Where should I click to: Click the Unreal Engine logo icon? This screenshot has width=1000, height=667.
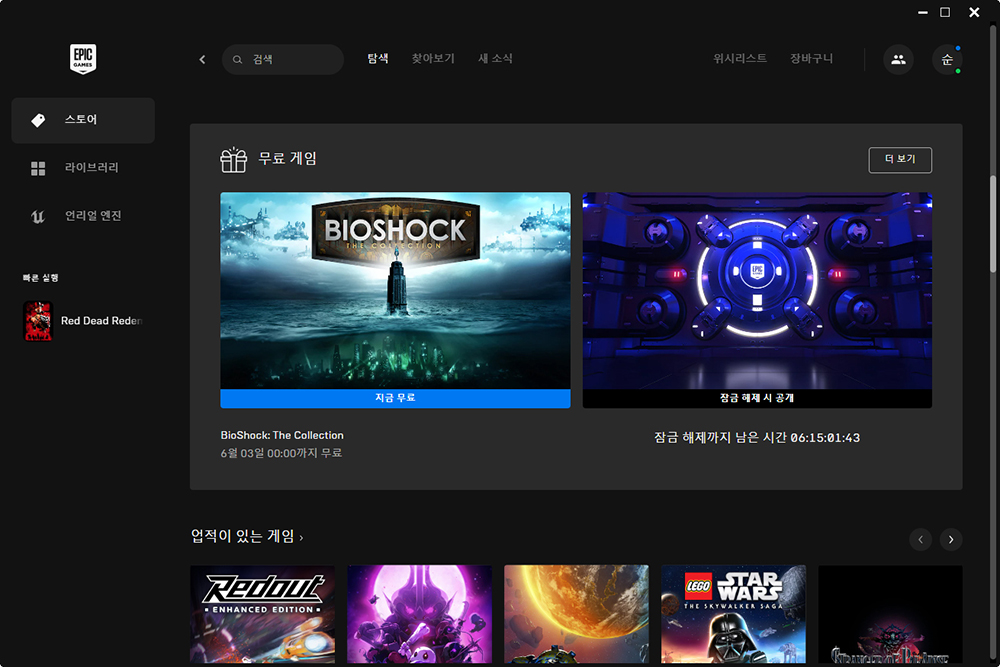coord(38,216)
